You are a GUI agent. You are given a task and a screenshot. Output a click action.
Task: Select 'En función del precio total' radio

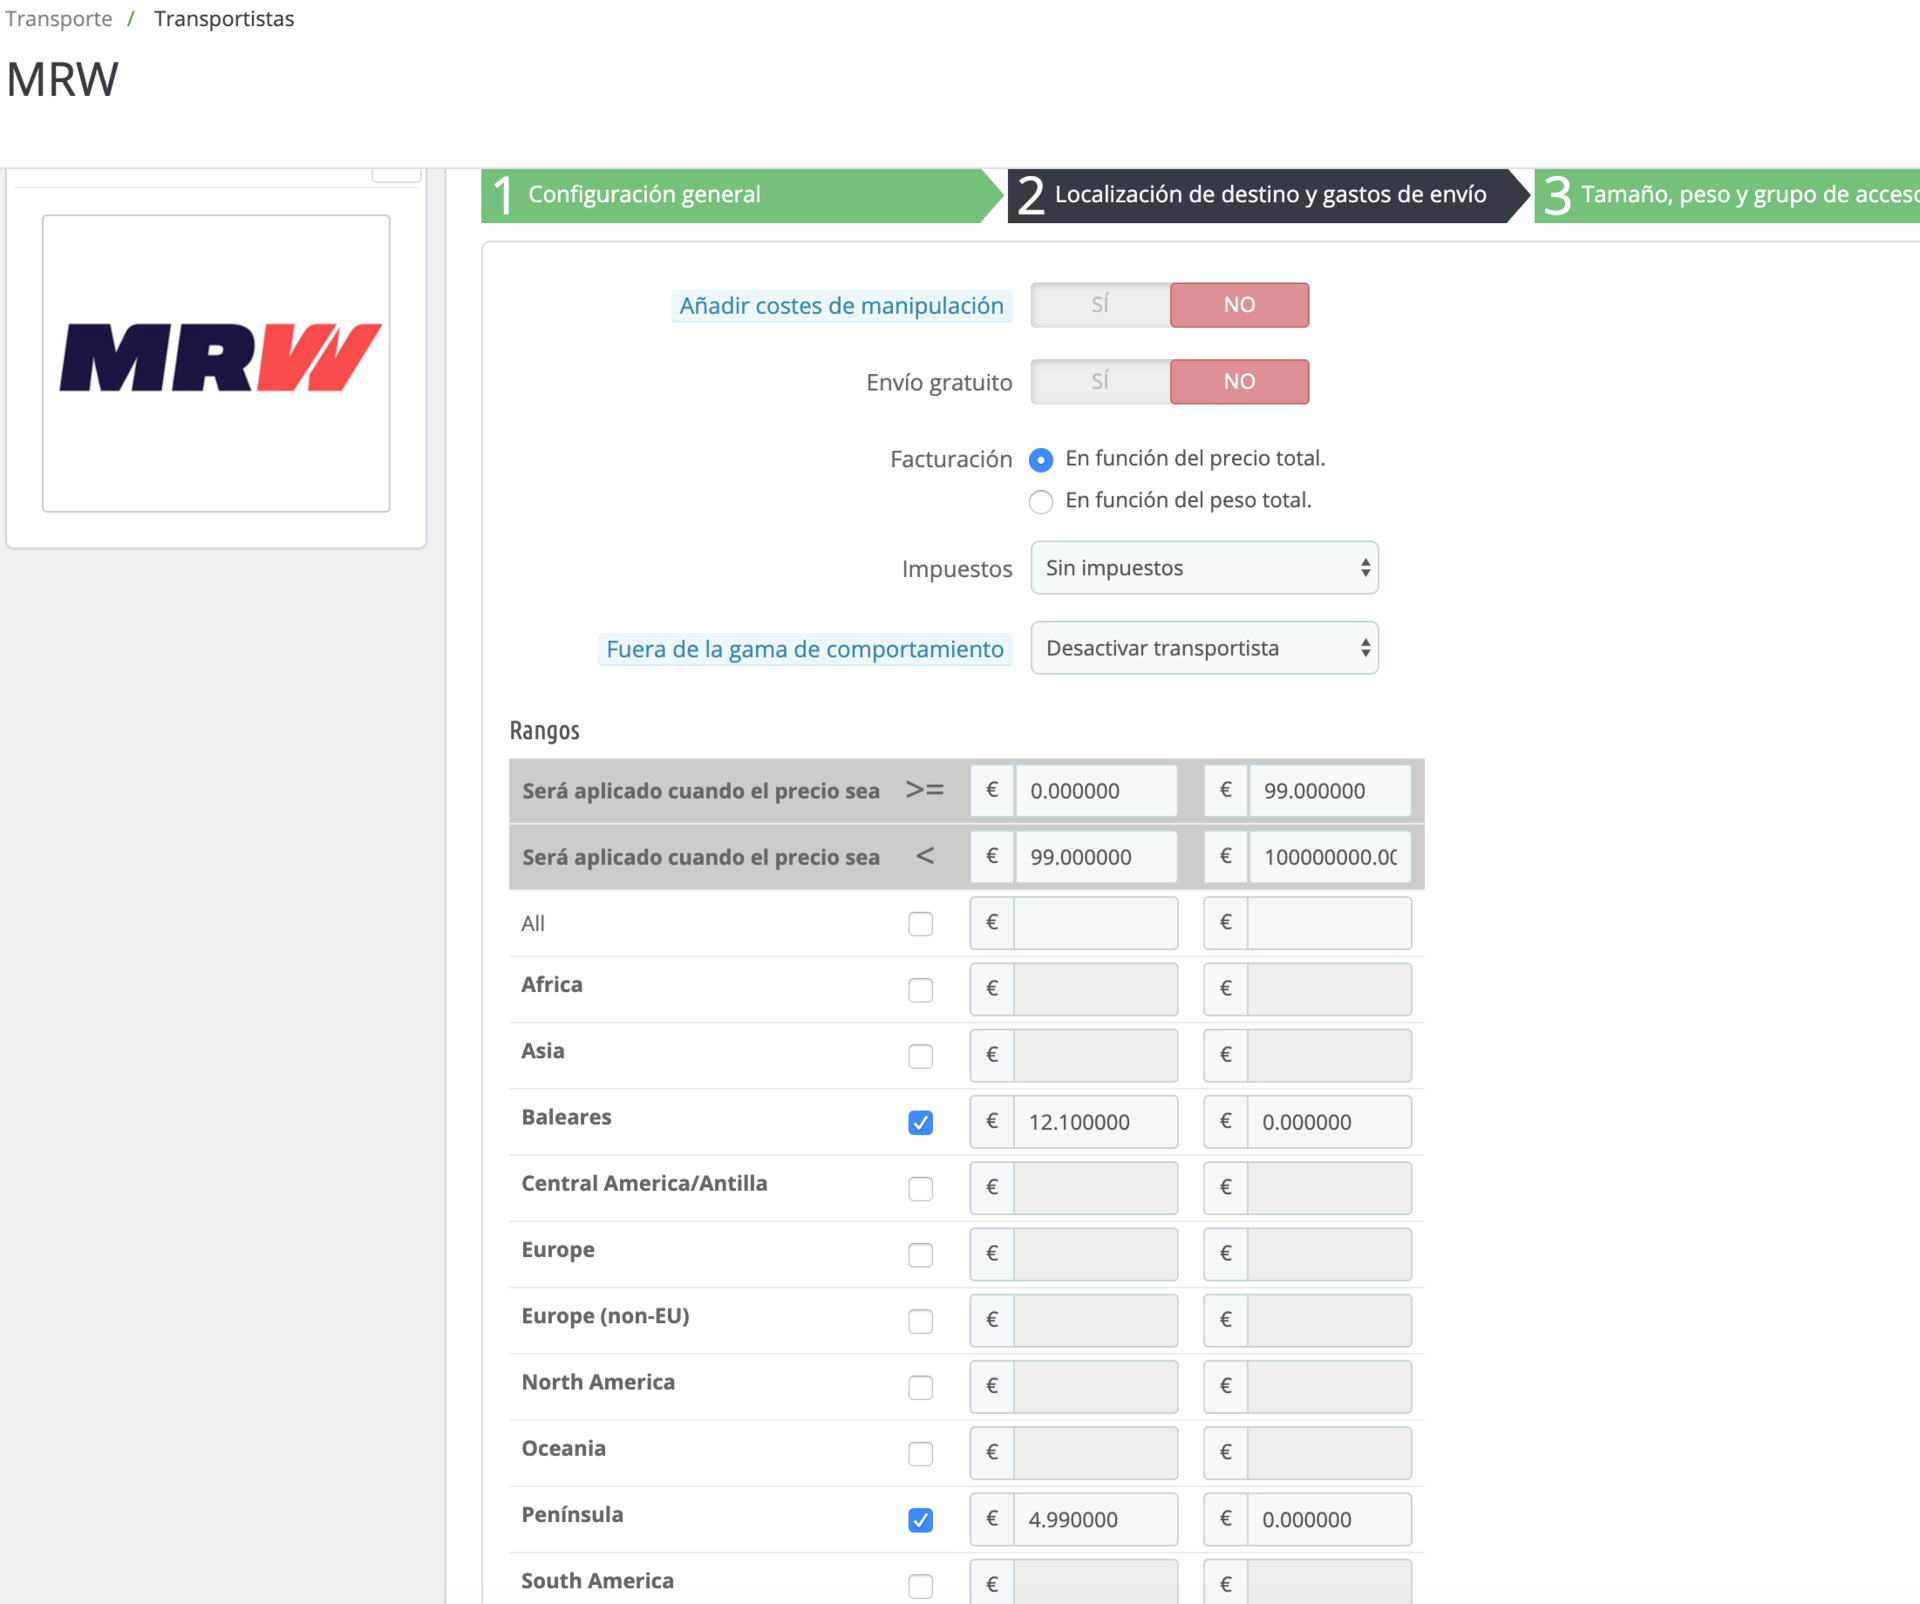click(x=1041, y=459)
